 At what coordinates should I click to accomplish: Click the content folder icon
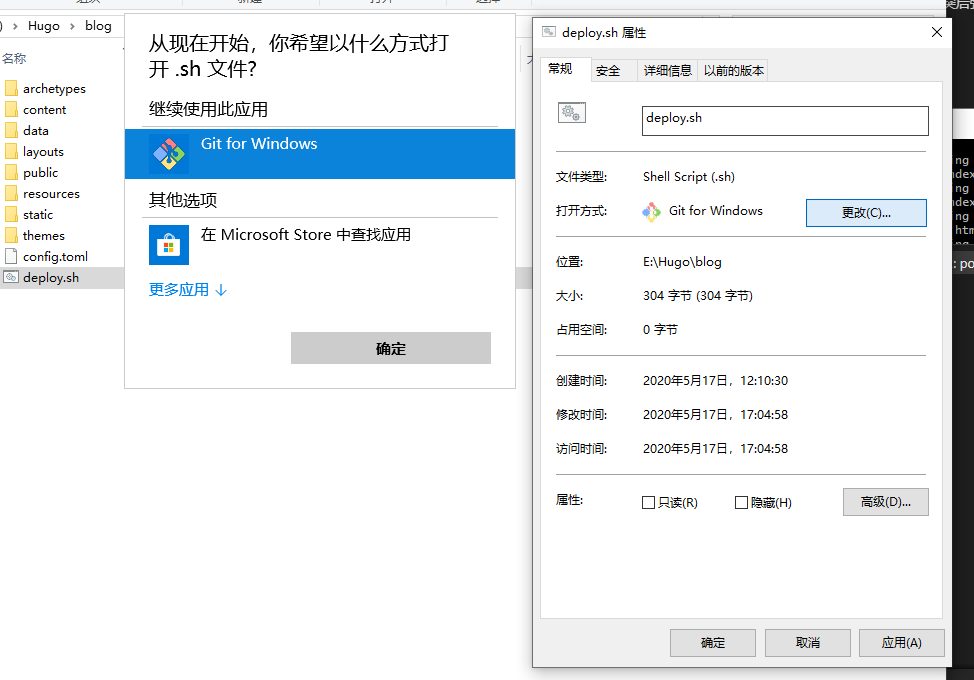tap(11, 109)
